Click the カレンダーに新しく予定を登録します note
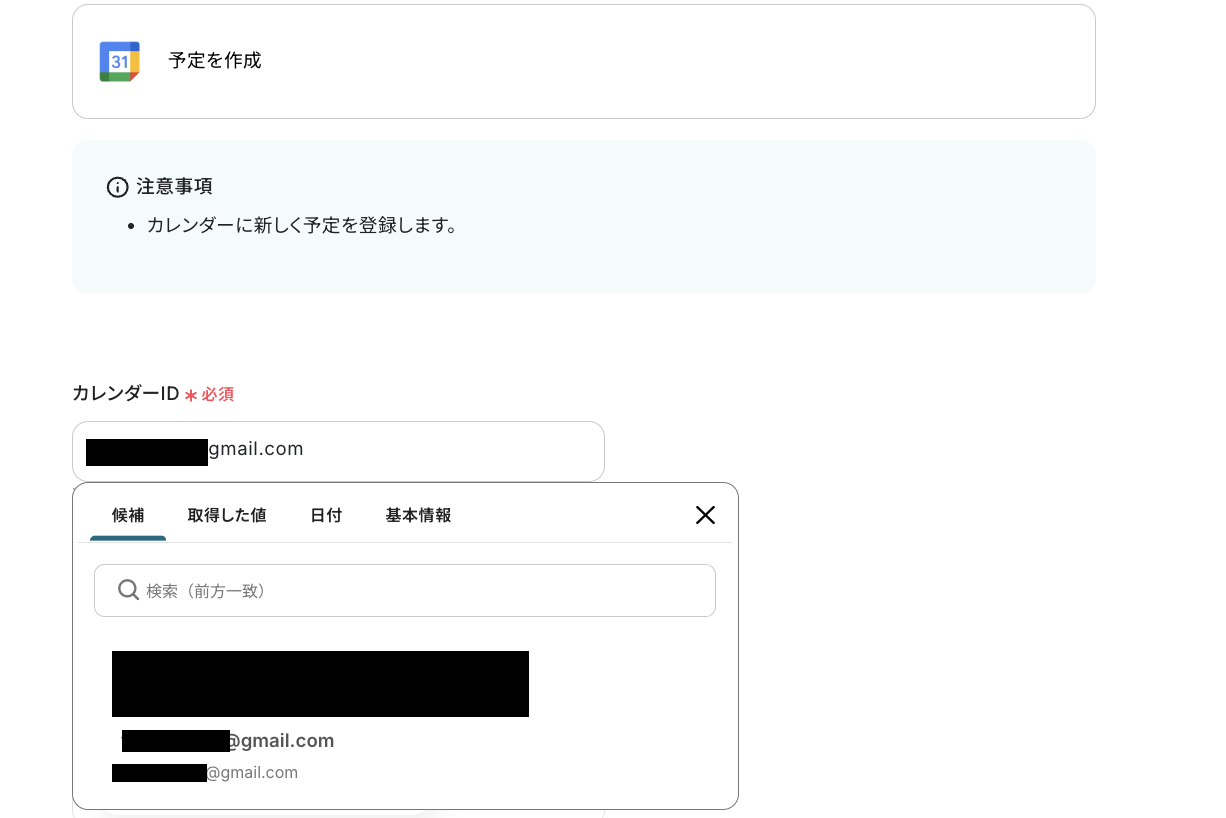This screenshot has width=1226, height=818. 302,225
